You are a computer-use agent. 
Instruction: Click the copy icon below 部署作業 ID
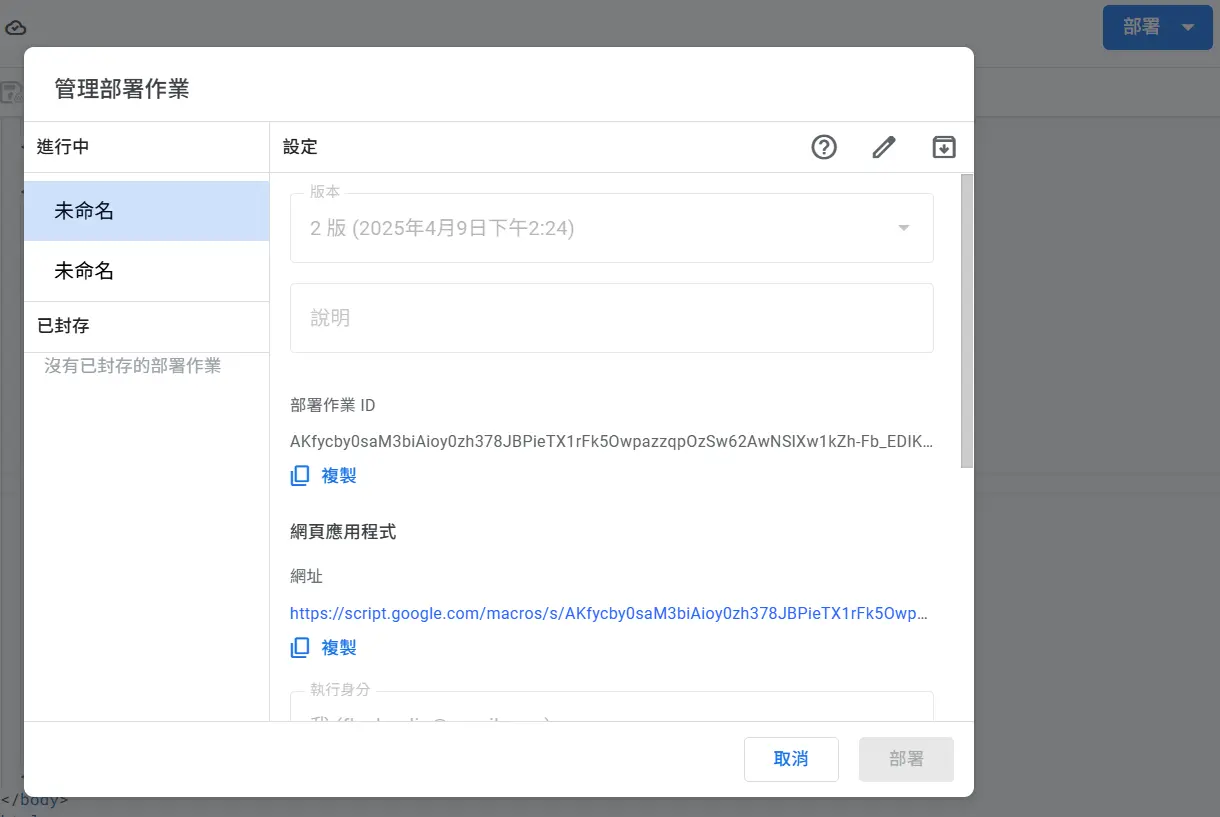tap(300, 476)
